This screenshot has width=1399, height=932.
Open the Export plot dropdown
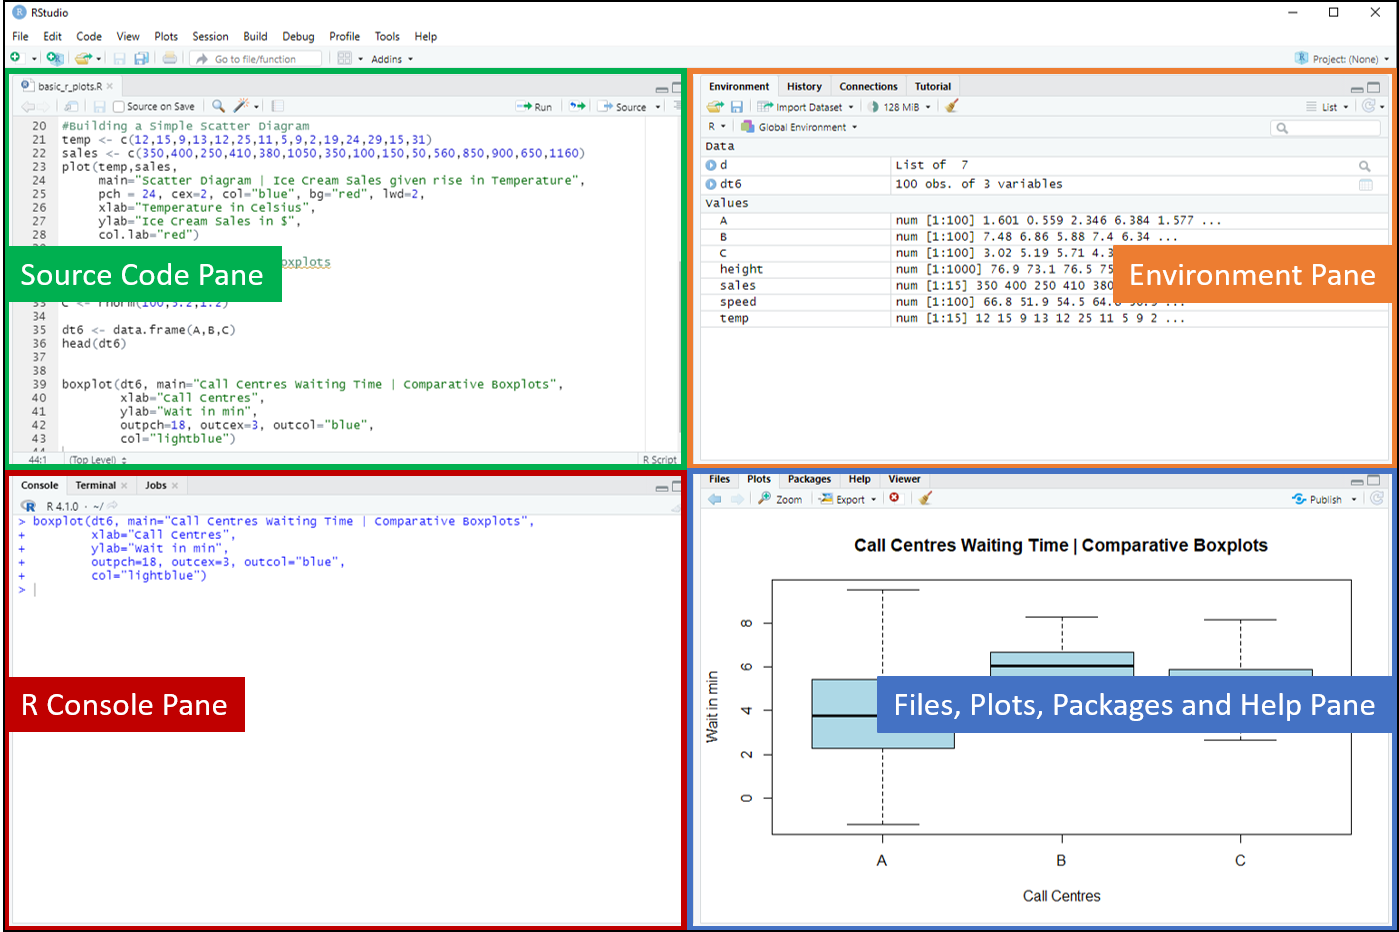point(848,499)
